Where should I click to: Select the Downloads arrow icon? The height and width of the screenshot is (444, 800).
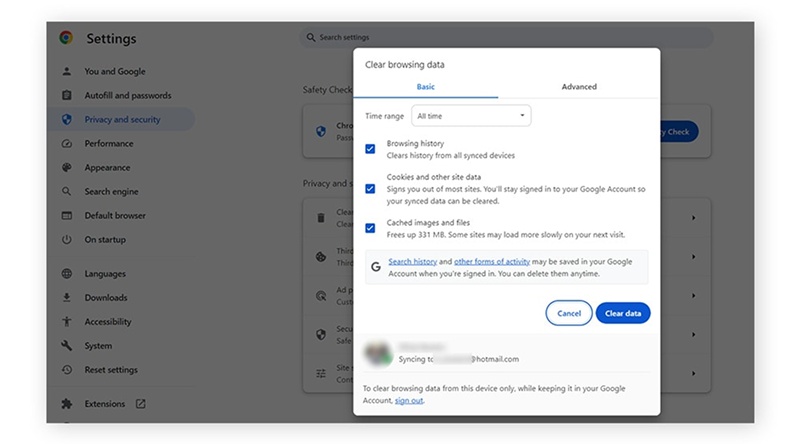(x=67, y=298)
